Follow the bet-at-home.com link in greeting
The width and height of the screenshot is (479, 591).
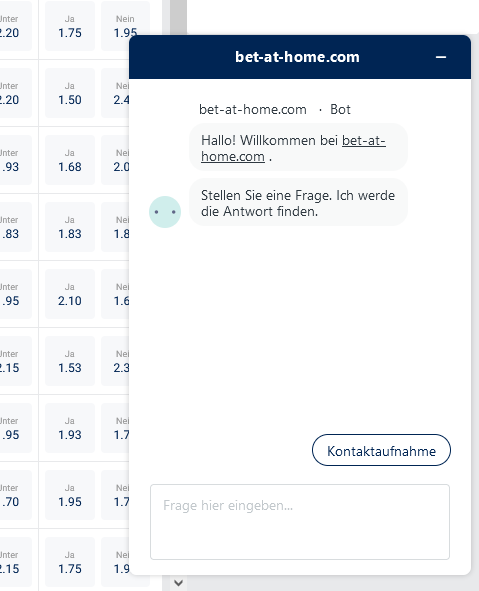coord(293,148)
